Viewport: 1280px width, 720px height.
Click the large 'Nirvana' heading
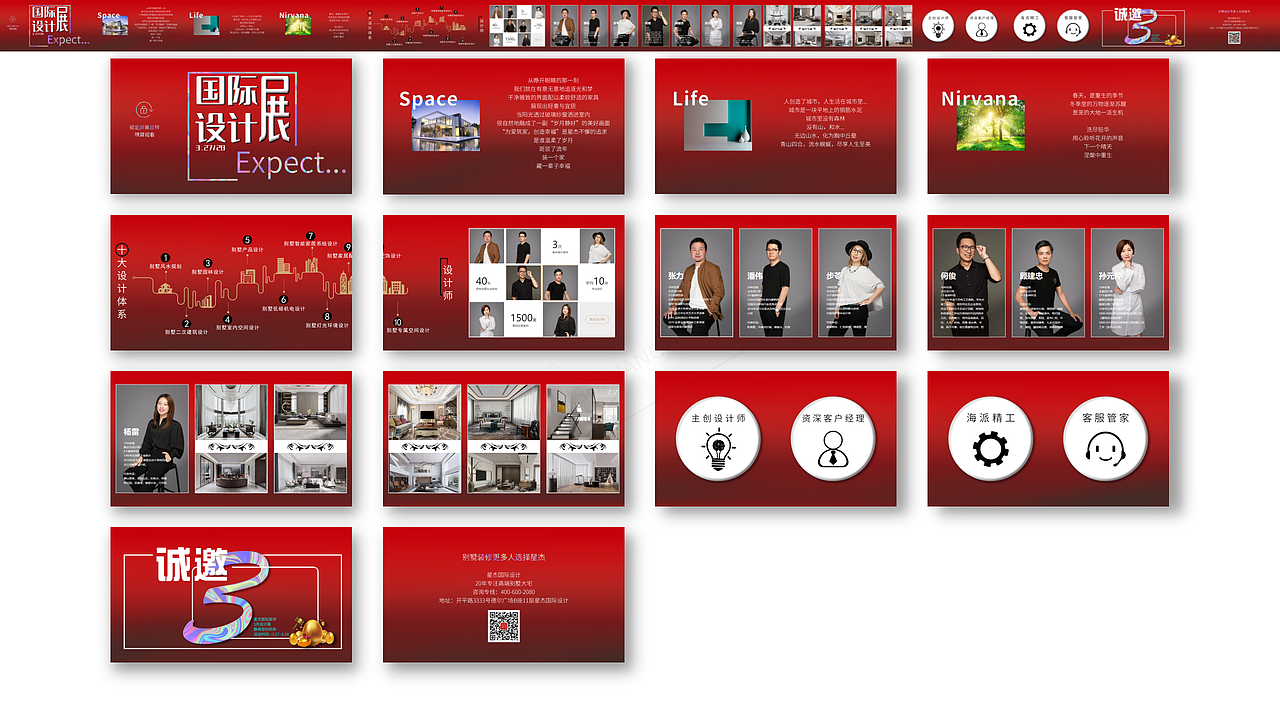(979, 98)
